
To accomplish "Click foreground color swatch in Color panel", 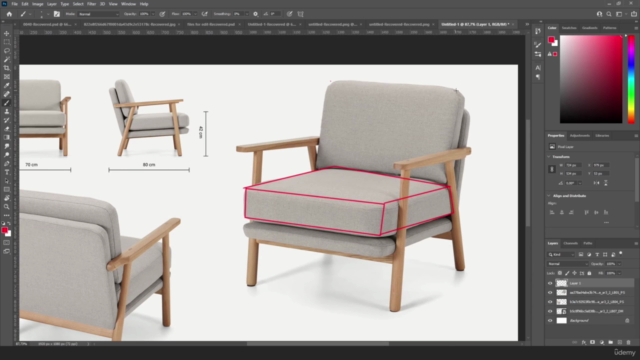I will pos(551,40).
